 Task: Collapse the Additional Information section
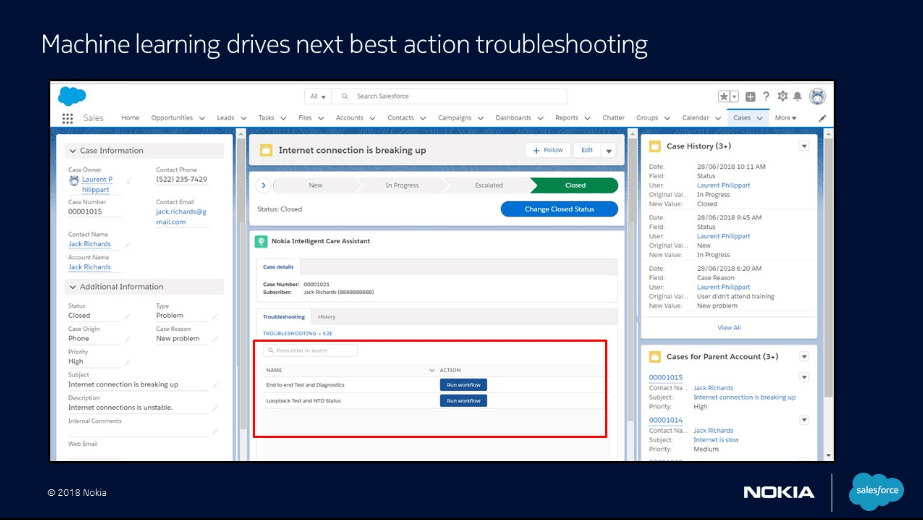[72, 287]
